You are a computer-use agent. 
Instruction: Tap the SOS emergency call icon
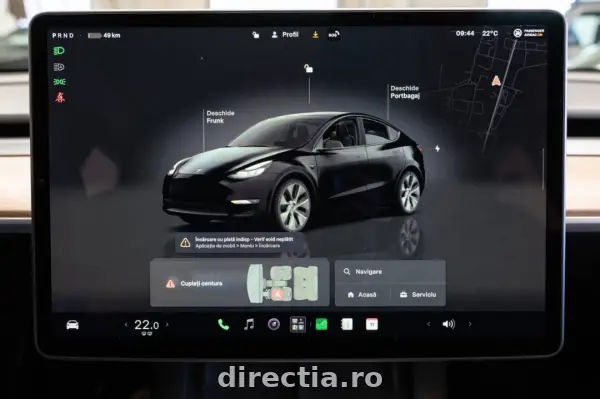tap(334, 35)
